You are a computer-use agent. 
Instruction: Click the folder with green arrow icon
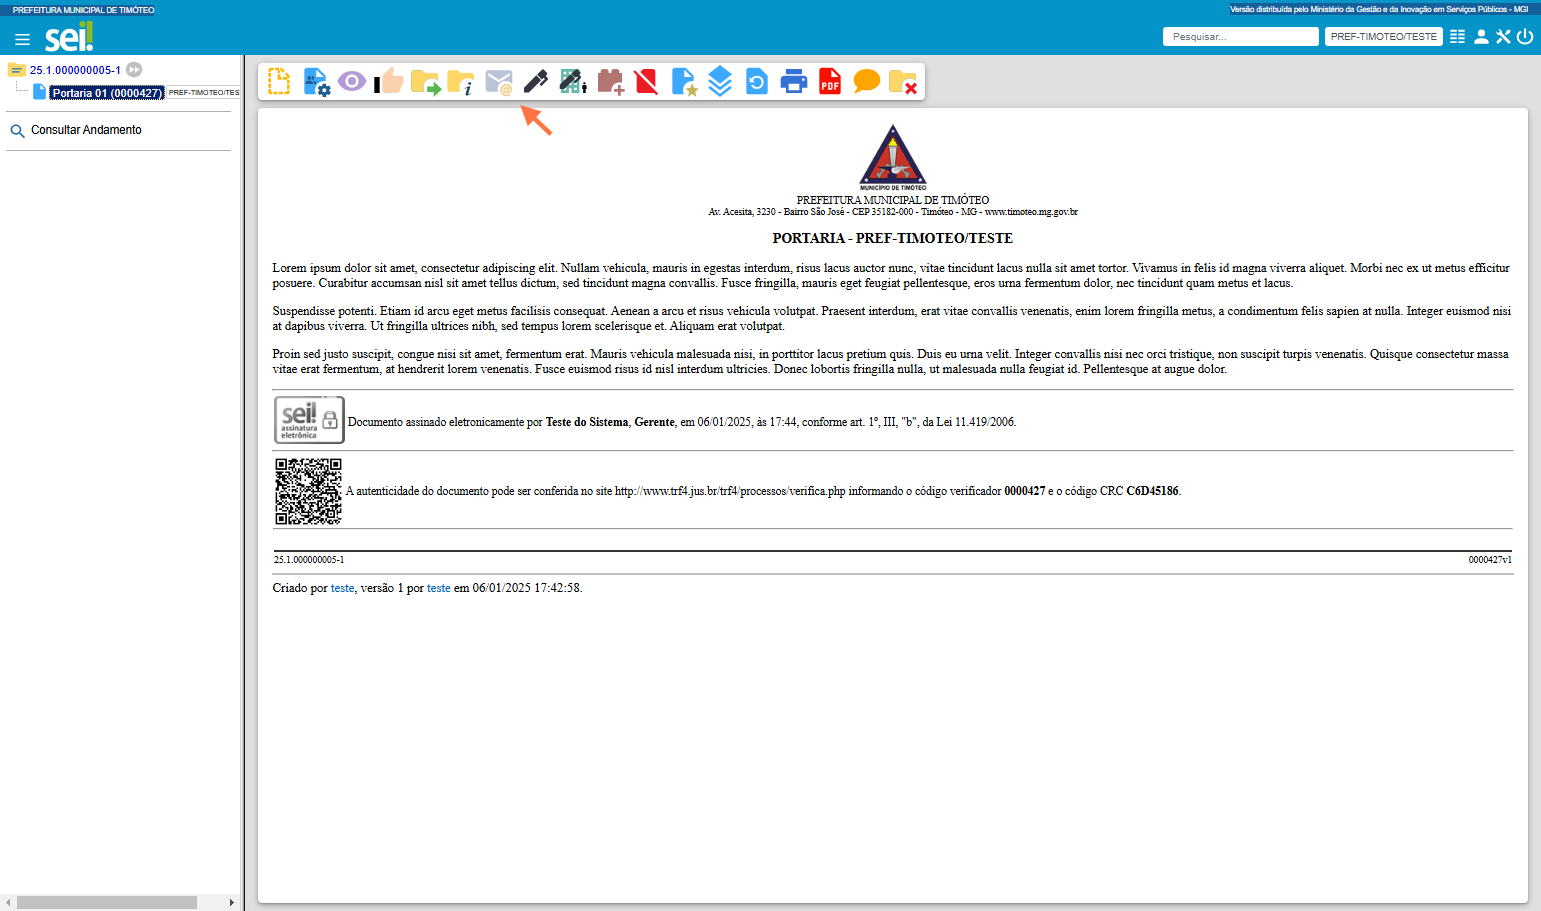(426, 82)
